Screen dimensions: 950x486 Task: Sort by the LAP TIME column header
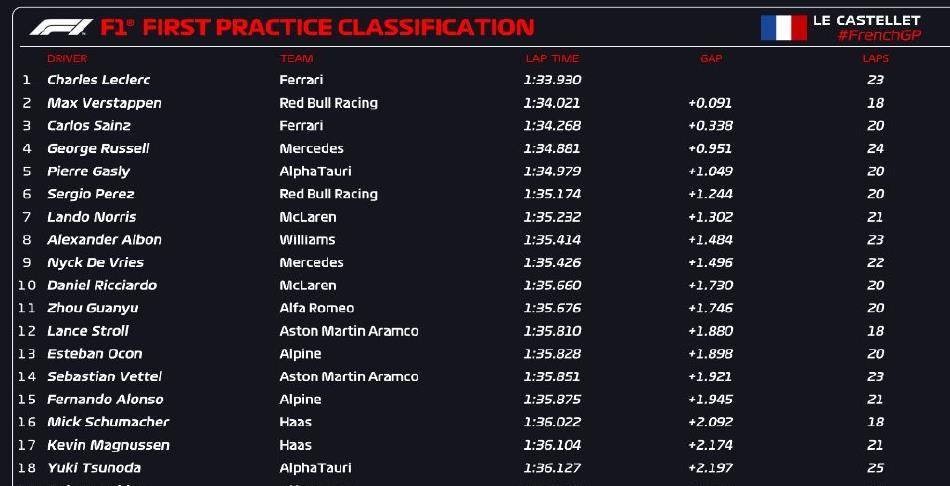pos(552,59)
